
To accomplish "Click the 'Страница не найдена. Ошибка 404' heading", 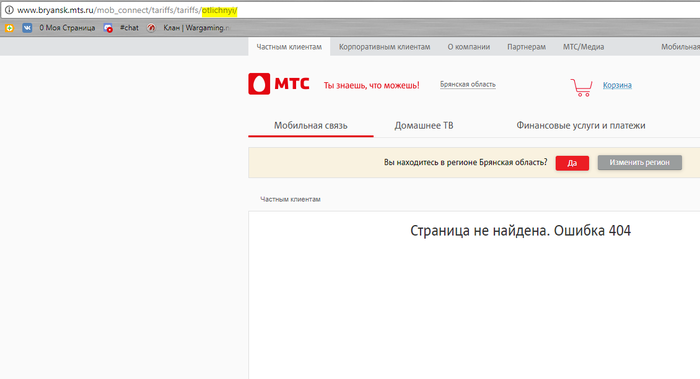I will pos(521,231).
